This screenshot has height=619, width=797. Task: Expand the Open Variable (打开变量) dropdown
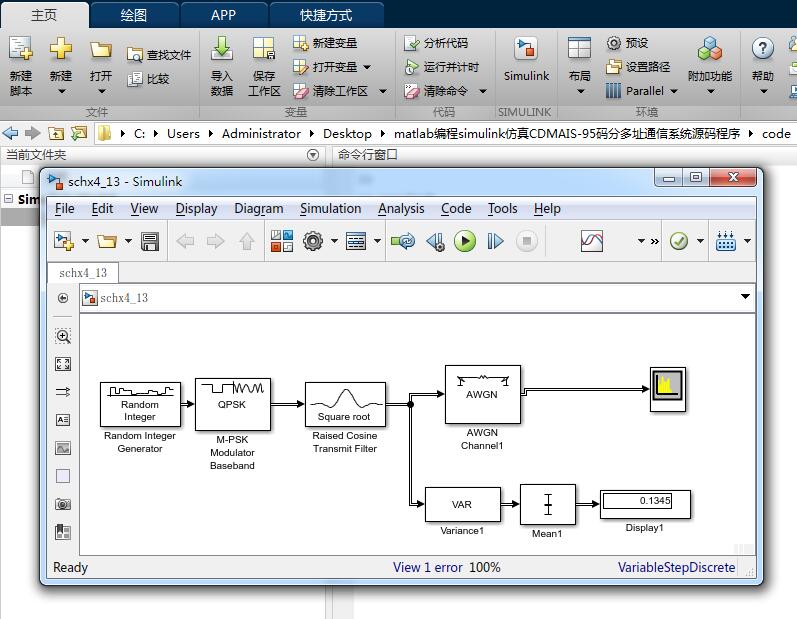point(367,67)
